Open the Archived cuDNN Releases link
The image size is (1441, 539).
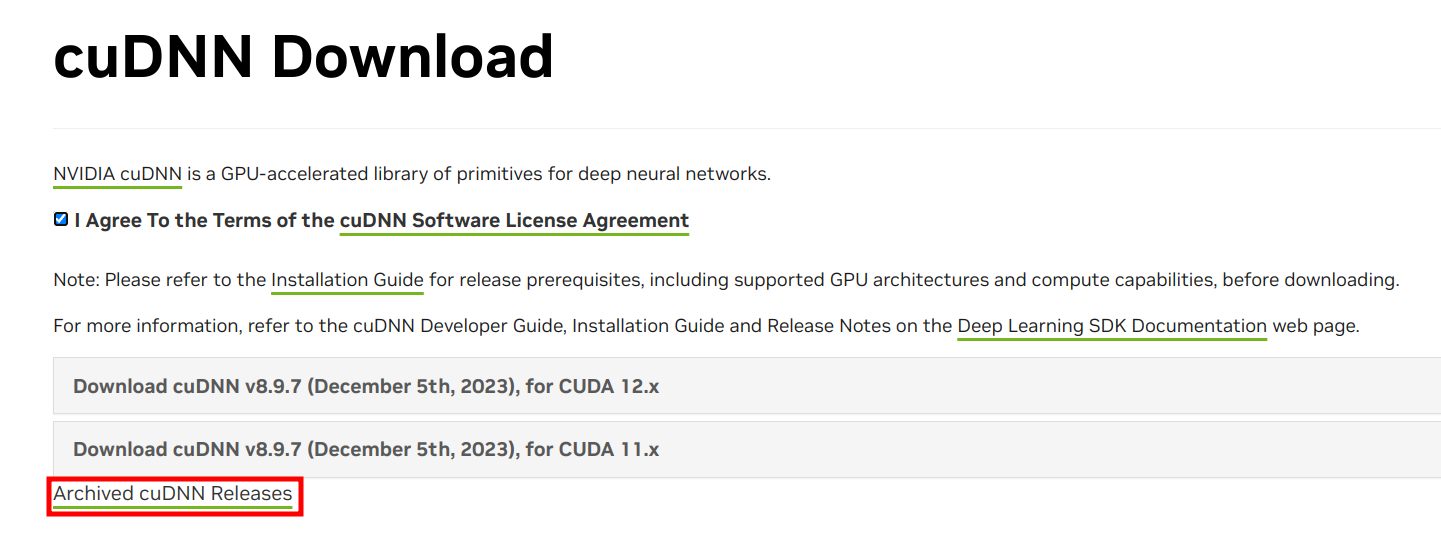point(173,494)
